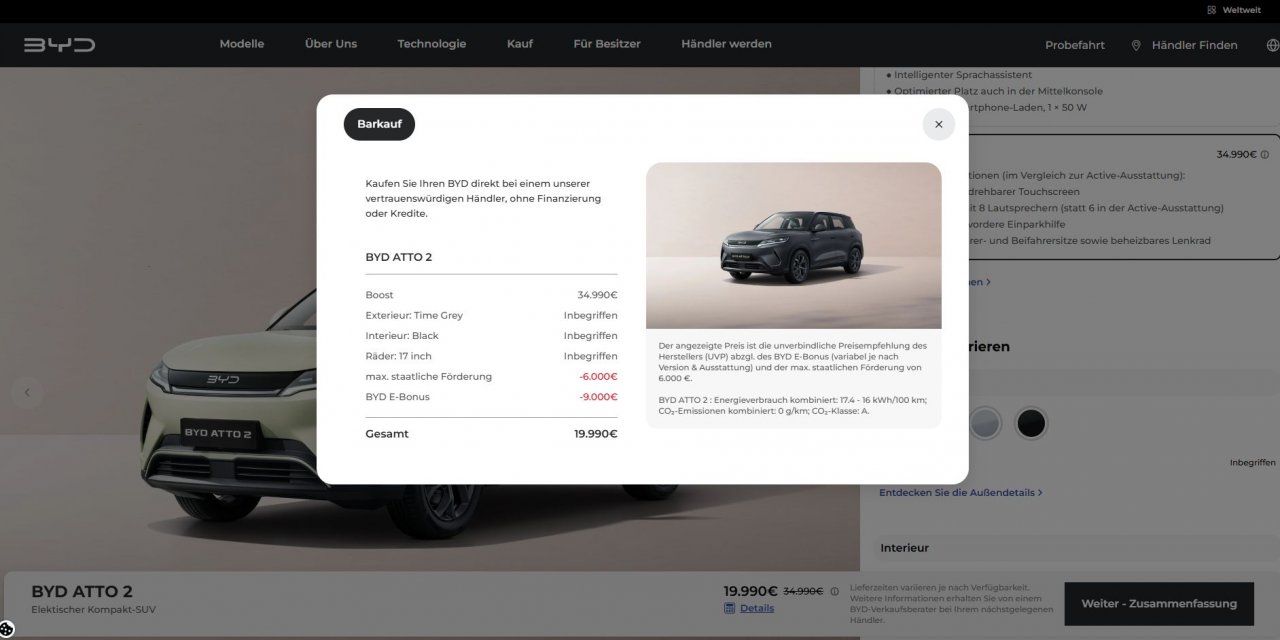
Task: Click the car thumbnail image in dialog
Action: click(793, 245)
